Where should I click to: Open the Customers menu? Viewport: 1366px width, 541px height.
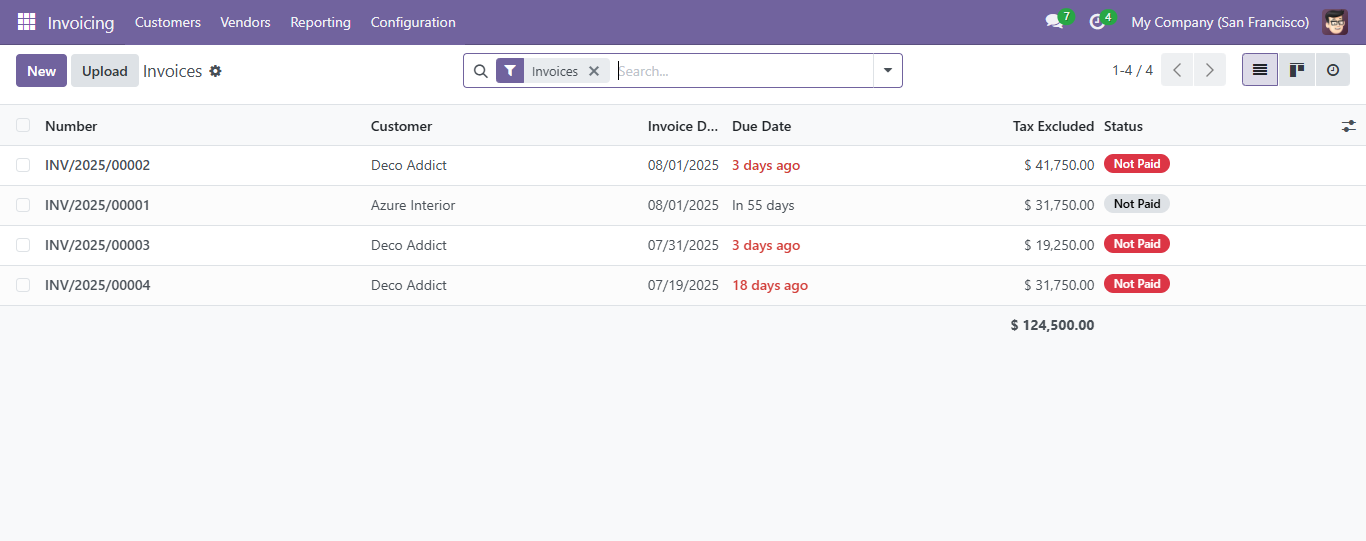168,22
